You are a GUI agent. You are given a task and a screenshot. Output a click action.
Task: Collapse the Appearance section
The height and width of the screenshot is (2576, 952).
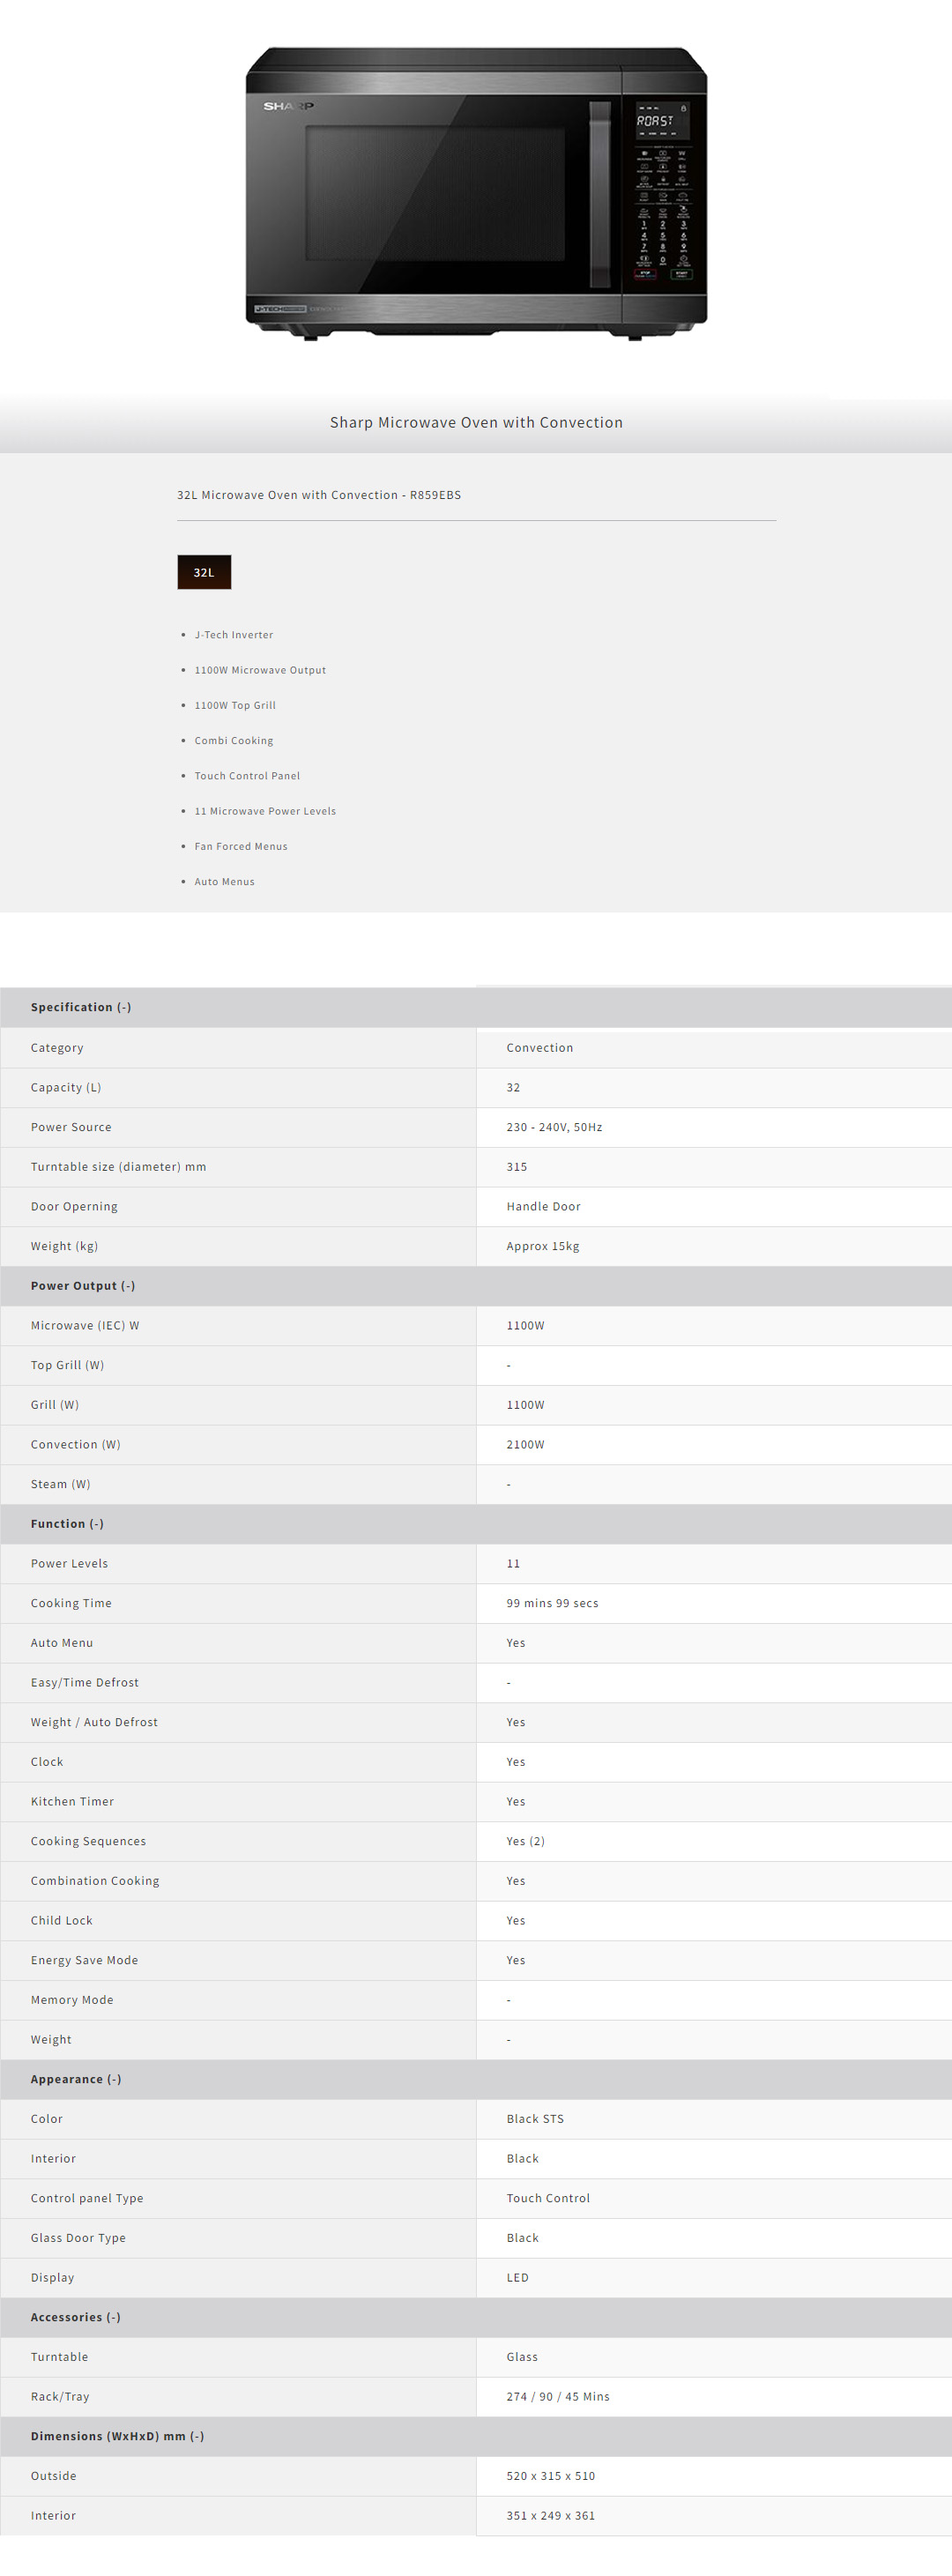pyautogui.click(x=76, y=2078)
